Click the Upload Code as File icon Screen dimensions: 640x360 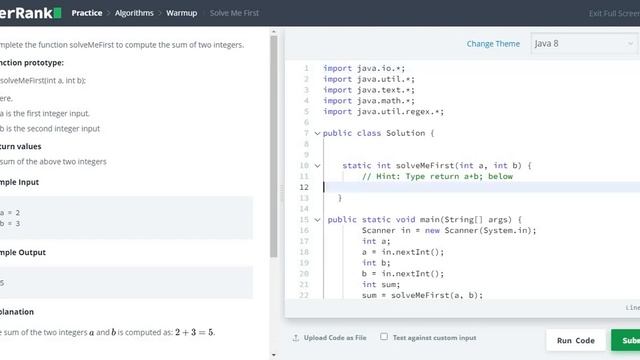coord(296,338)
